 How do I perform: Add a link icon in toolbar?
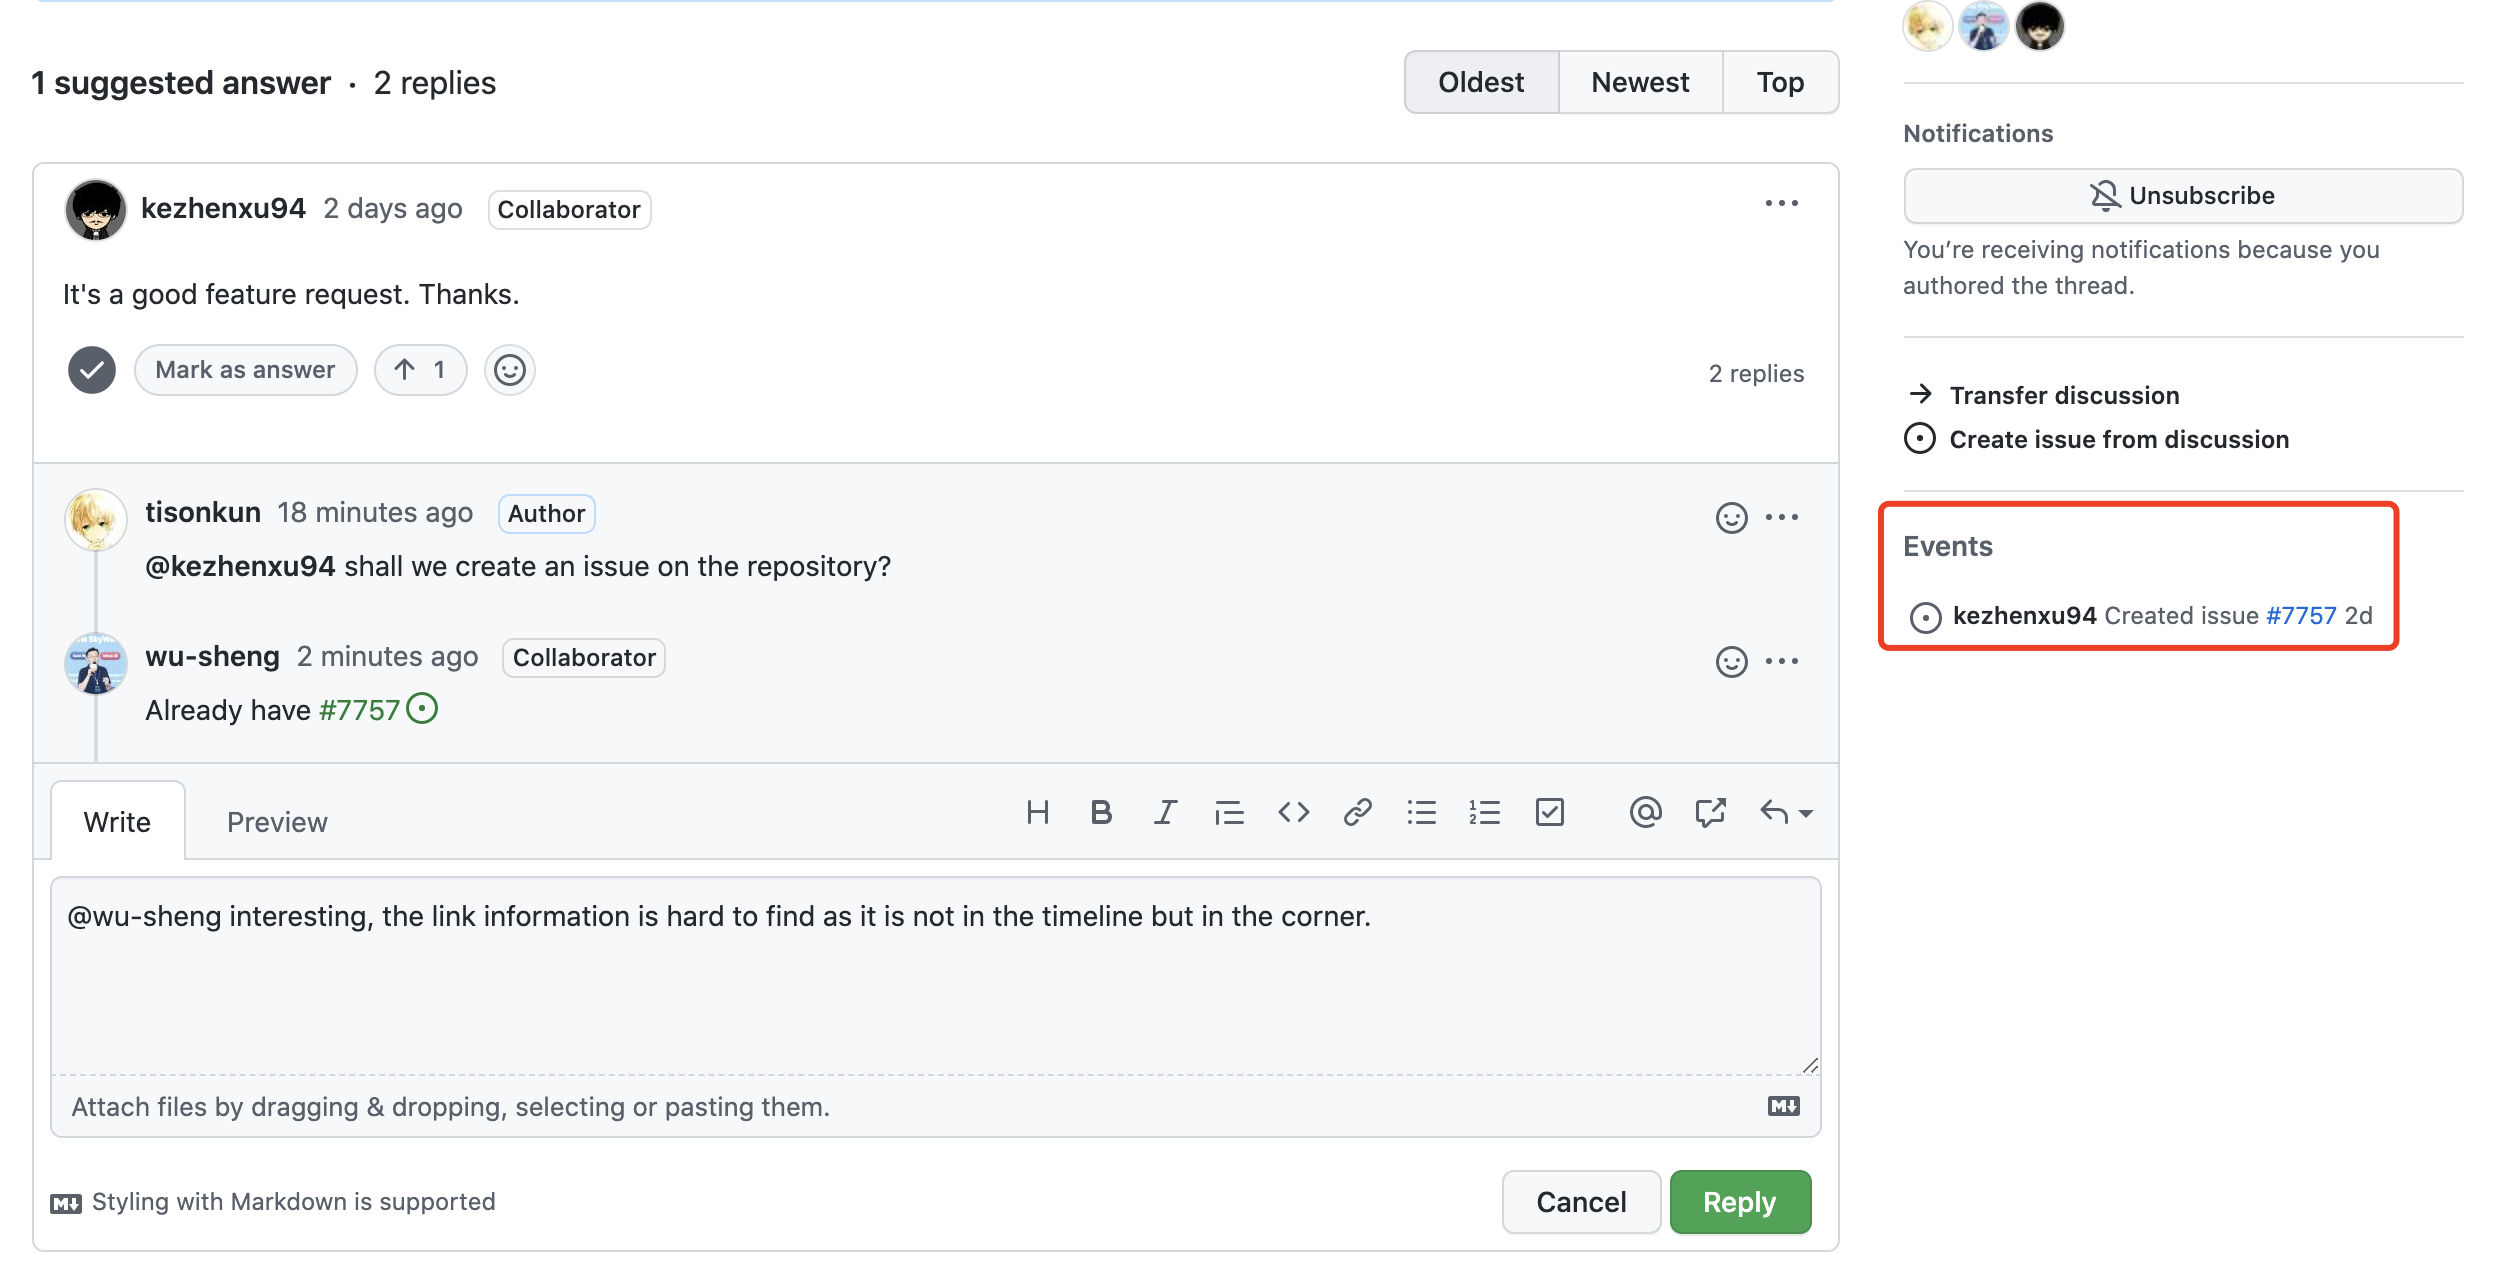pyautogui.click(x=1357, y=813)
